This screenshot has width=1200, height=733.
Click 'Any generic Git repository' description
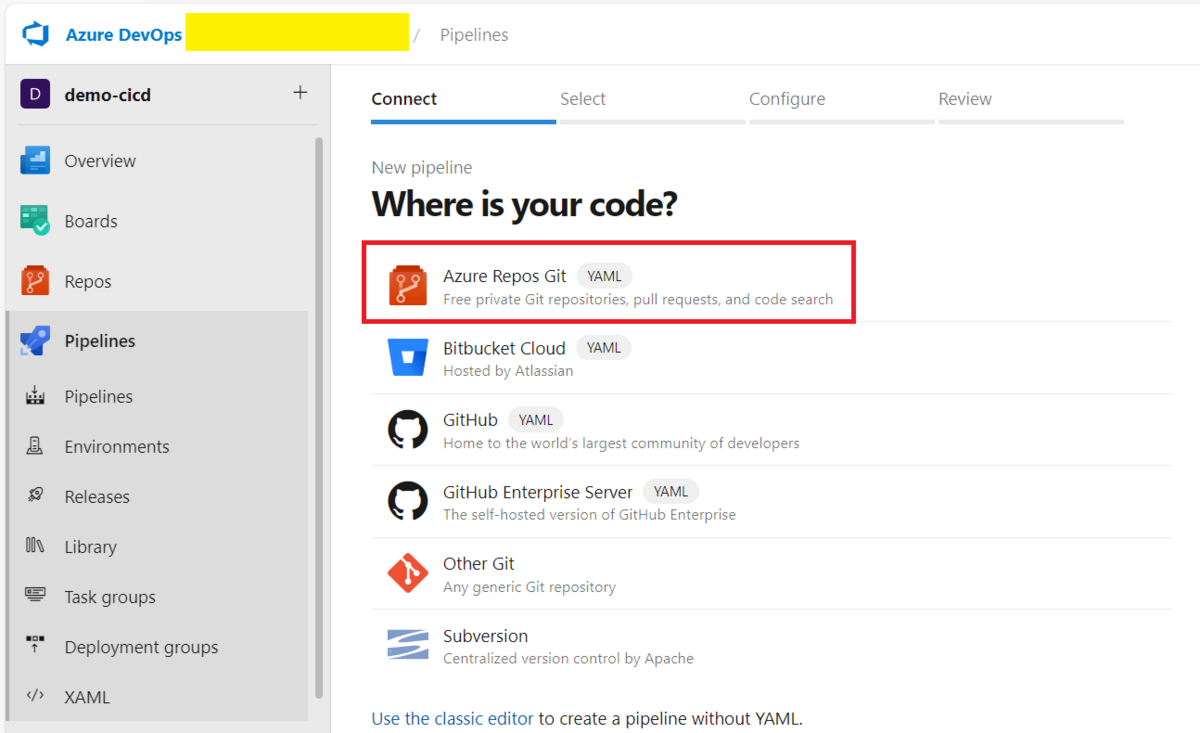(529, 587)
